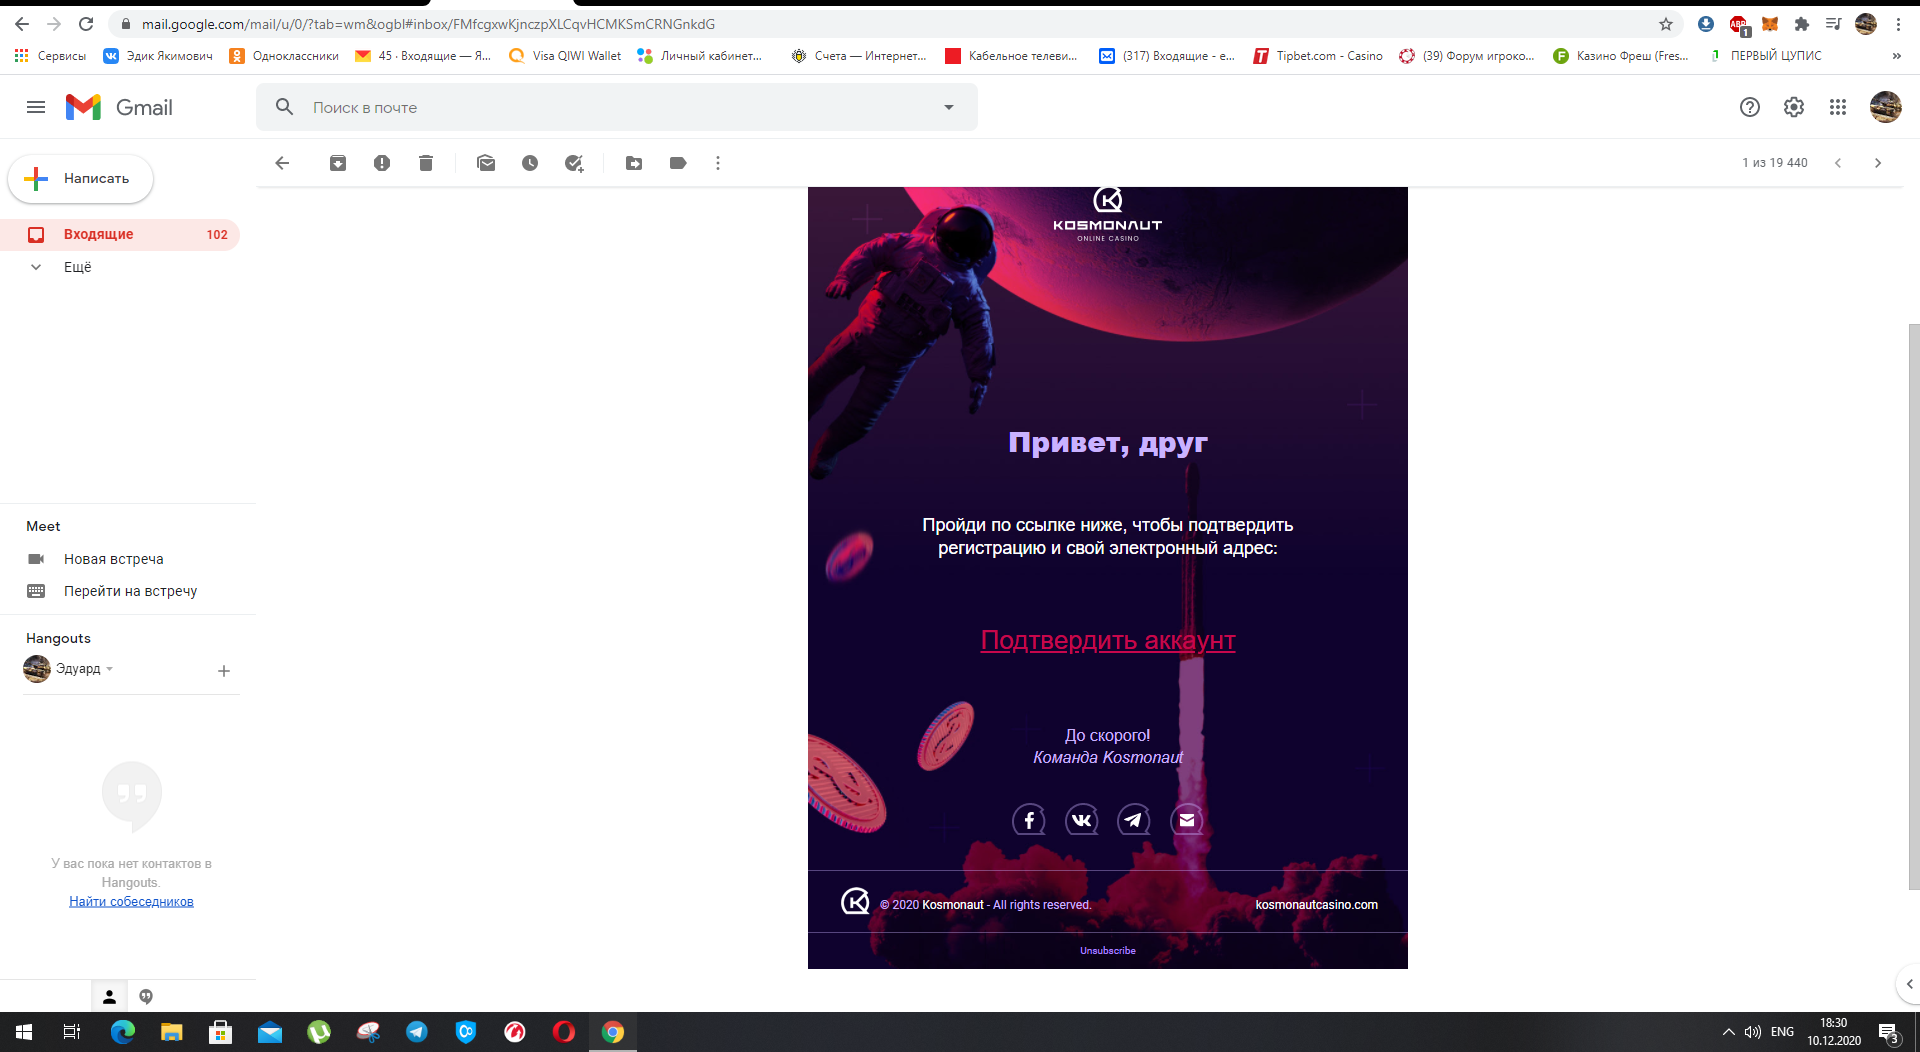Open Эдуард Hangouts status dropdown
The image size is (1920, 1052).
(x=109, y=669)
